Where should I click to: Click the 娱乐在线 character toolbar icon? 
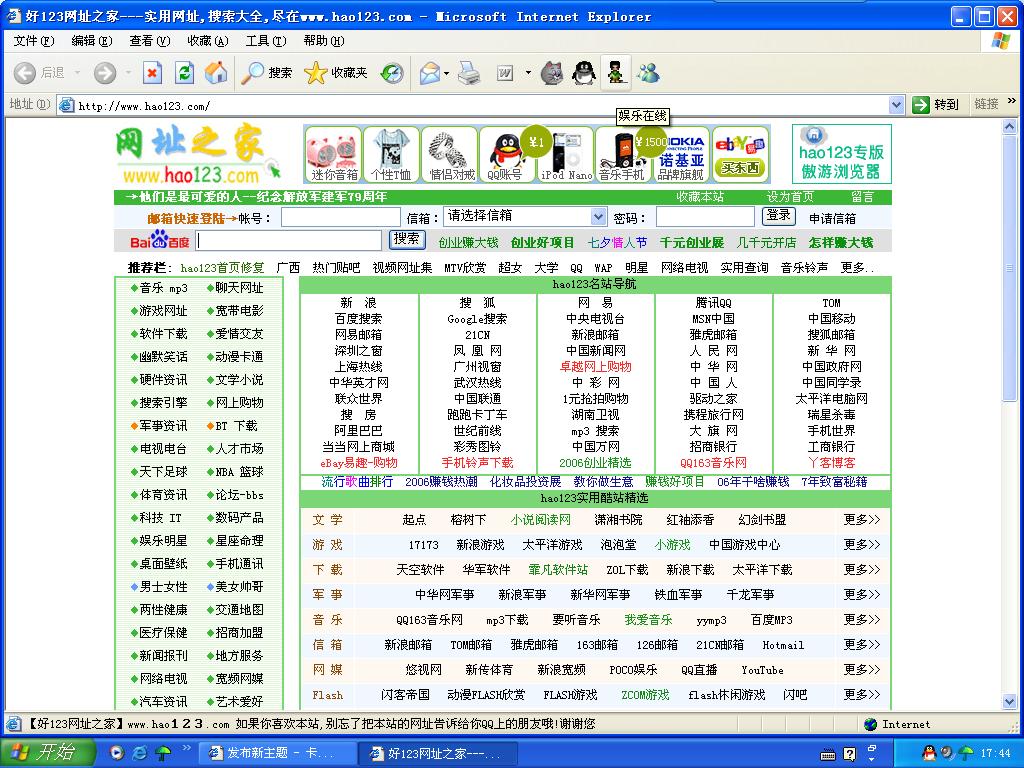pos(616,73)
